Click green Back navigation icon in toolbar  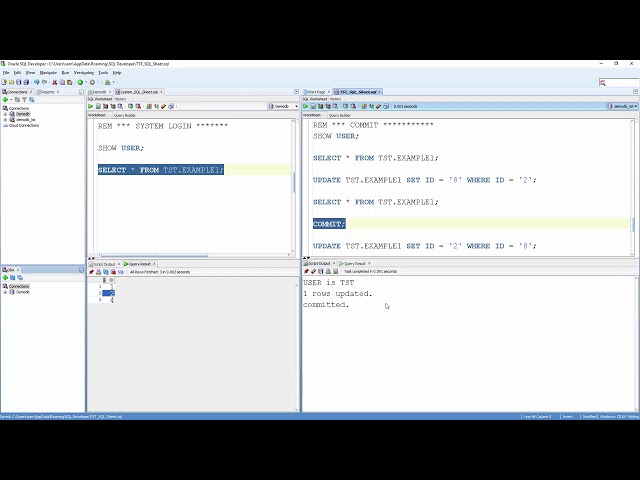click(80, 82)
